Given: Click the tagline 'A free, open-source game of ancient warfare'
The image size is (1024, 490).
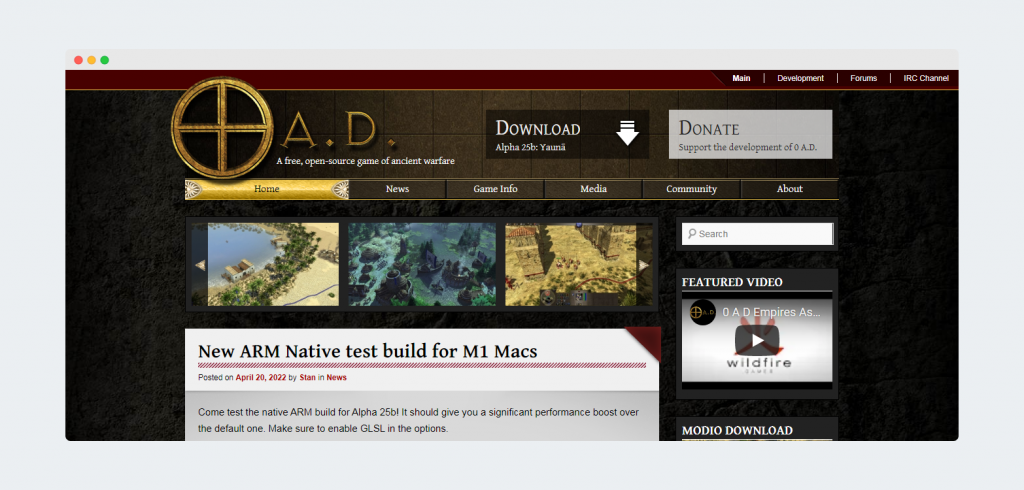Looking at the screenshot, I should 365,161.
